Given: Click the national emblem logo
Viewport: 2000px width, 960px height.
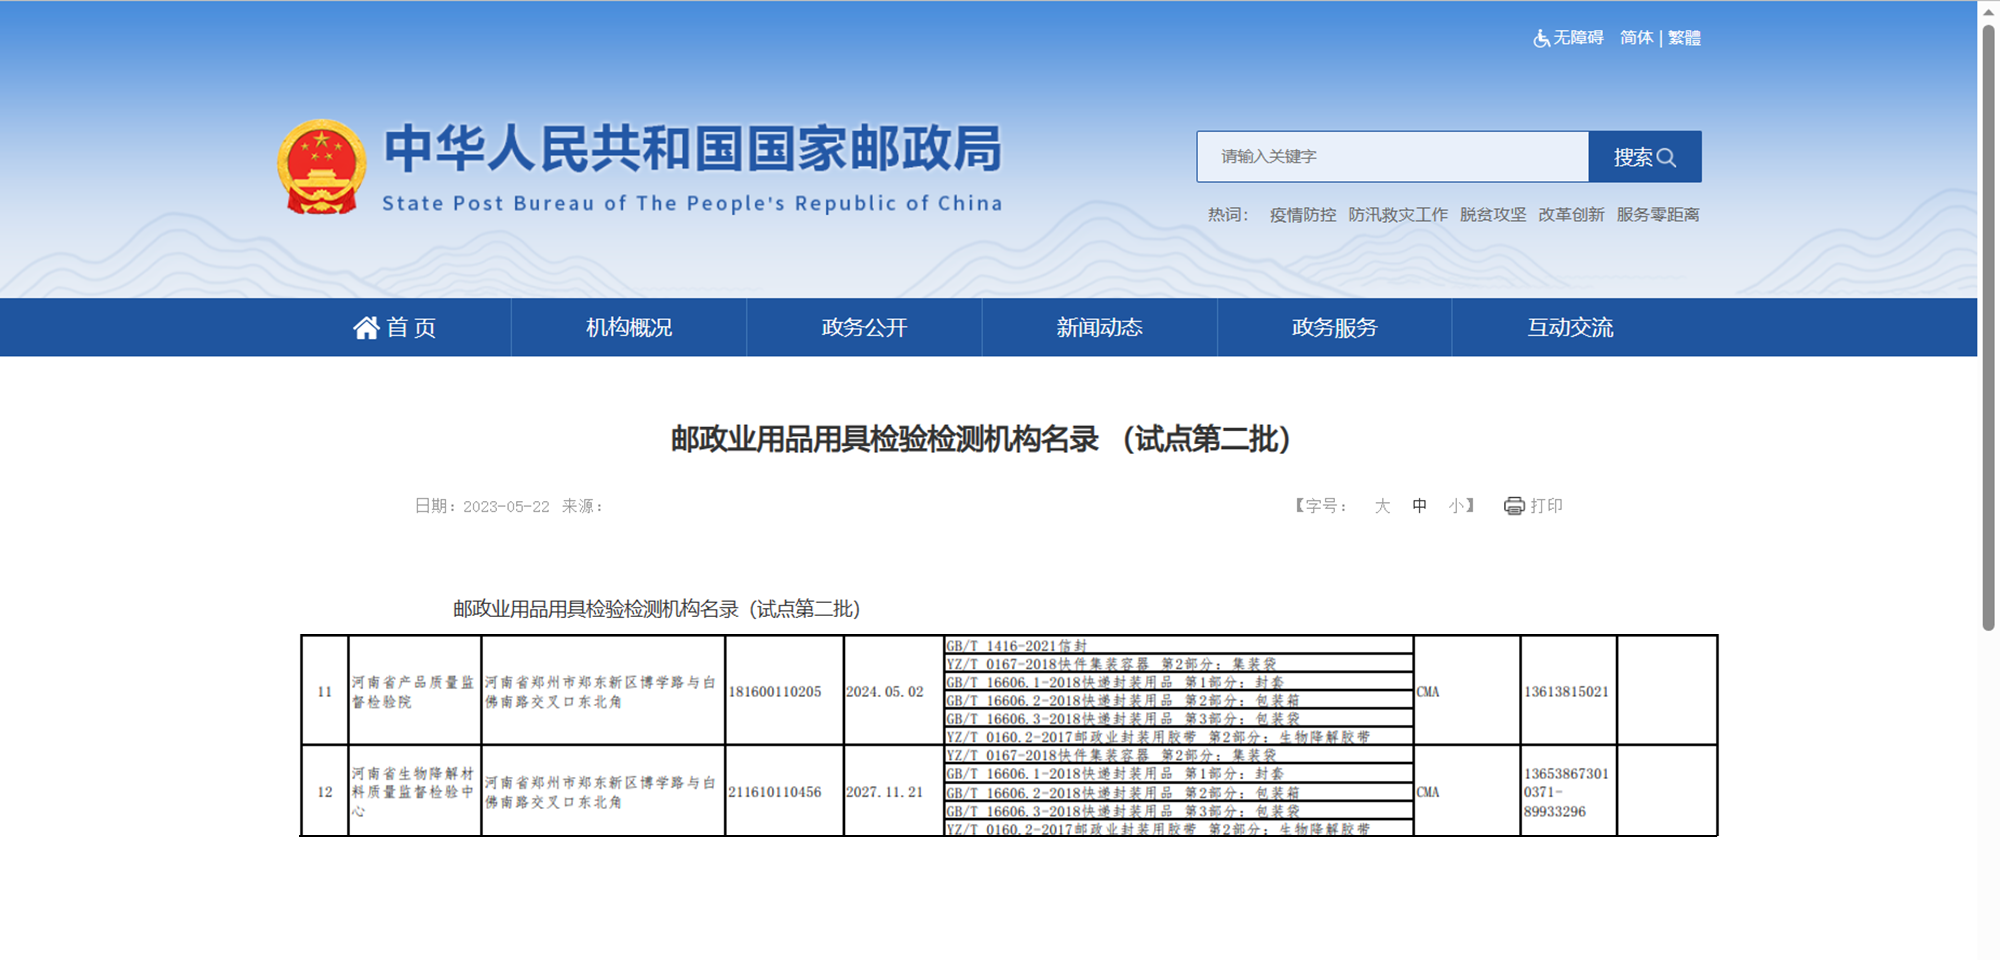Looking at the screenshot, I should (x=321, y=167).
